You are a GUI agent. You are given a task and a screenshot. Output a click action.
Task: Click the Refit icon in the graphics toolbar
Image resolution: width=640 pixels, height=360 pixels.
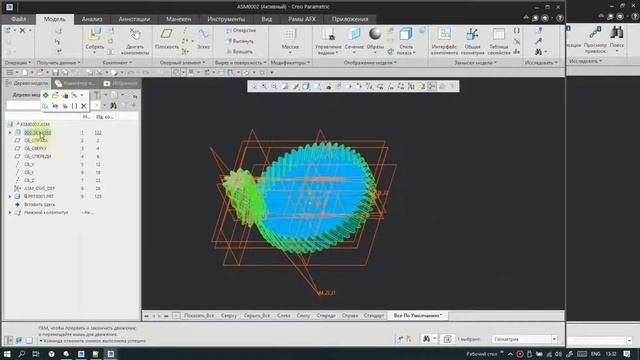254,86
